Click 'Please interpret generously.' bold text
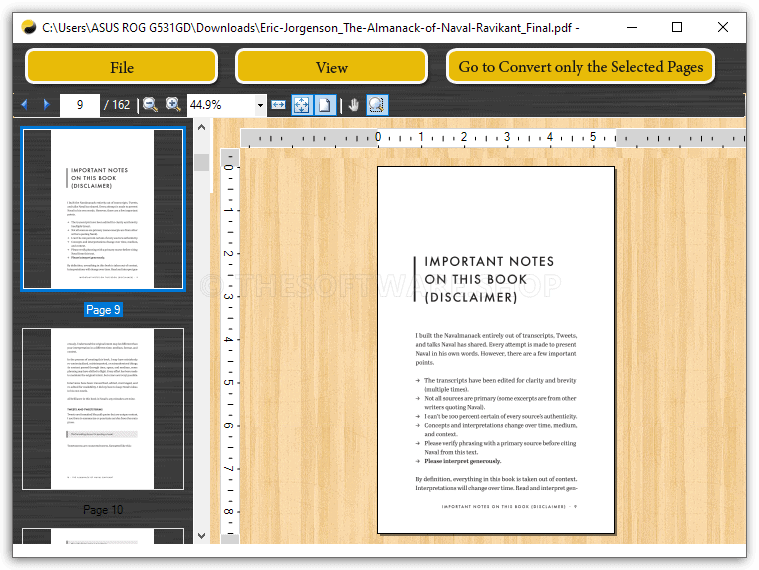Screen dimensions: 759x570 tap(463, 461)
